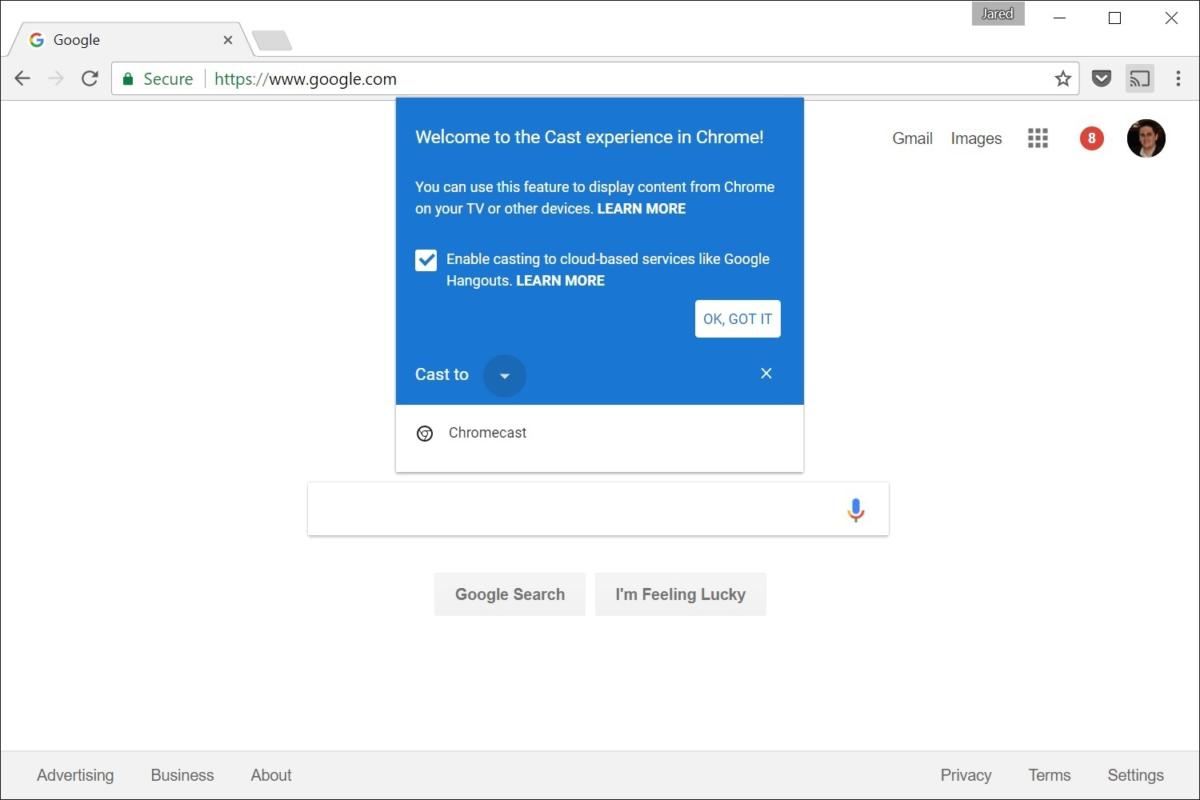
Task: Maximize the Chrome window
Action: click(1115, 18)
